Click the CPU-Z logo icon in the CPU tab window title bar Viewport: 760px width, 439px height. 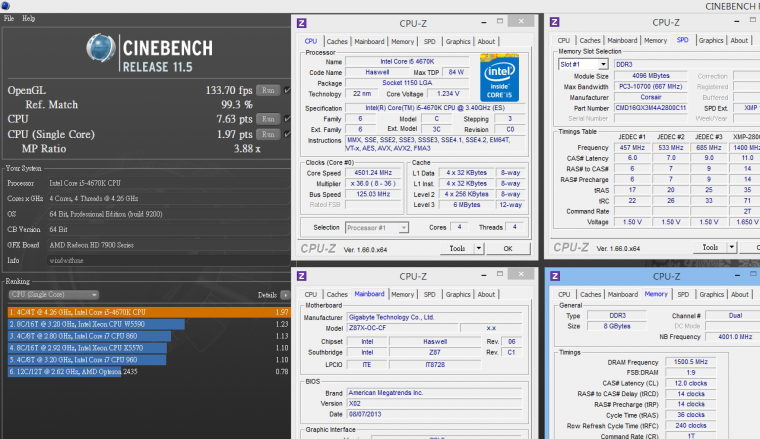pos(301,23)
